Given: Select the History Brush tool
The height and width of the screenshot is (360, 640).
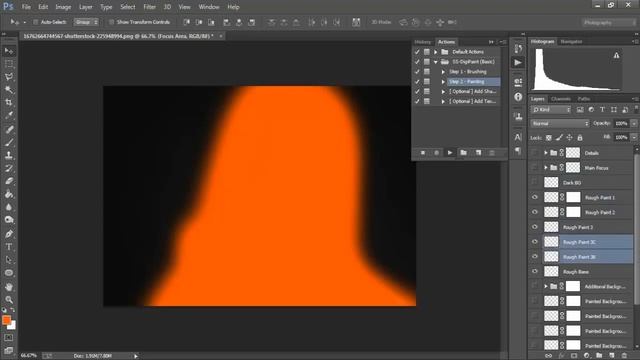Looking at the screenshot, I should coord(9,168).
